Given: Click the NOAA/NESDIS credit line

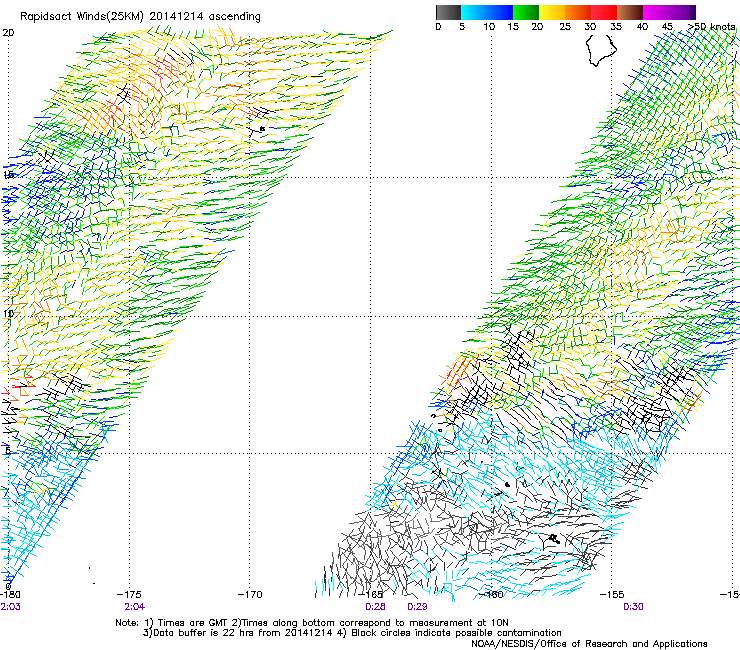Looking at the screenshot, I should [x=589, y=644].
